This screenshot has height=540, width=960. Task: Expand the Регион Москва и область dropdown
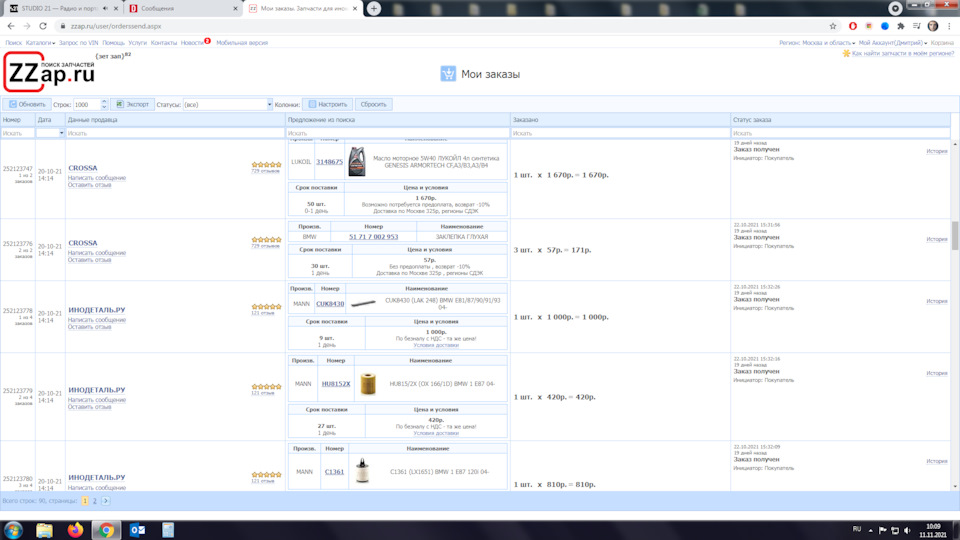click(x=817, y=43)
